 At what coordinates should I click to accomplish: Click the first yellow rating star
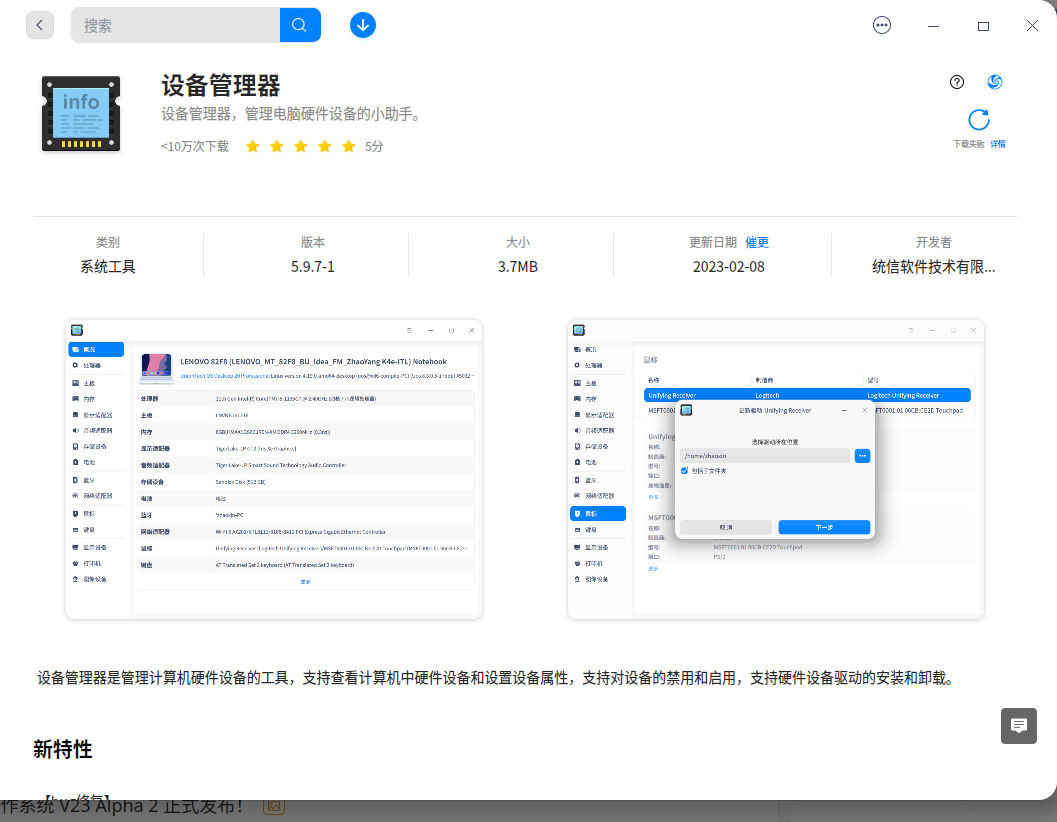pos(253,145)
